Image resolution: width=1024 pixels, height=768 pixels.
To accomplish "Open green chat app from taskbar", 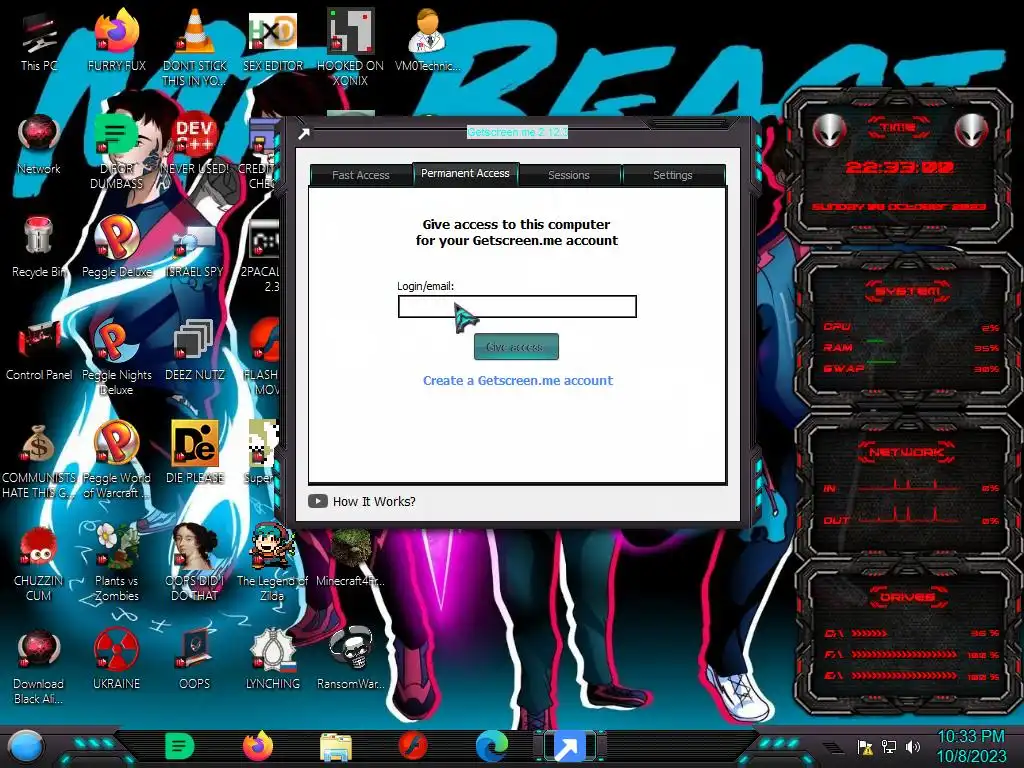I will pyautogui.click(x=180, y=746).
